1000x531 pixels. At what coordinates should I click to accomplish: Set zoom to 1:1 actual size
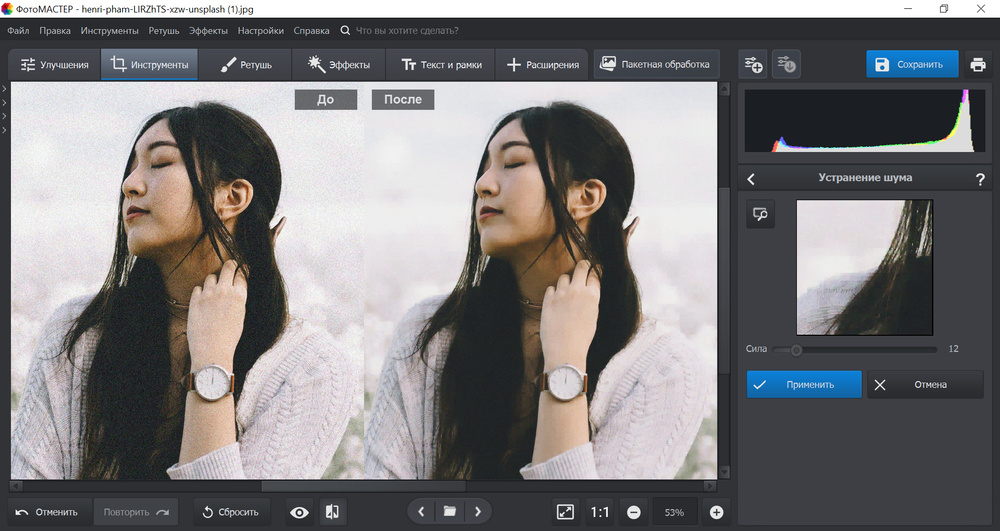click(x=600, y=512)
